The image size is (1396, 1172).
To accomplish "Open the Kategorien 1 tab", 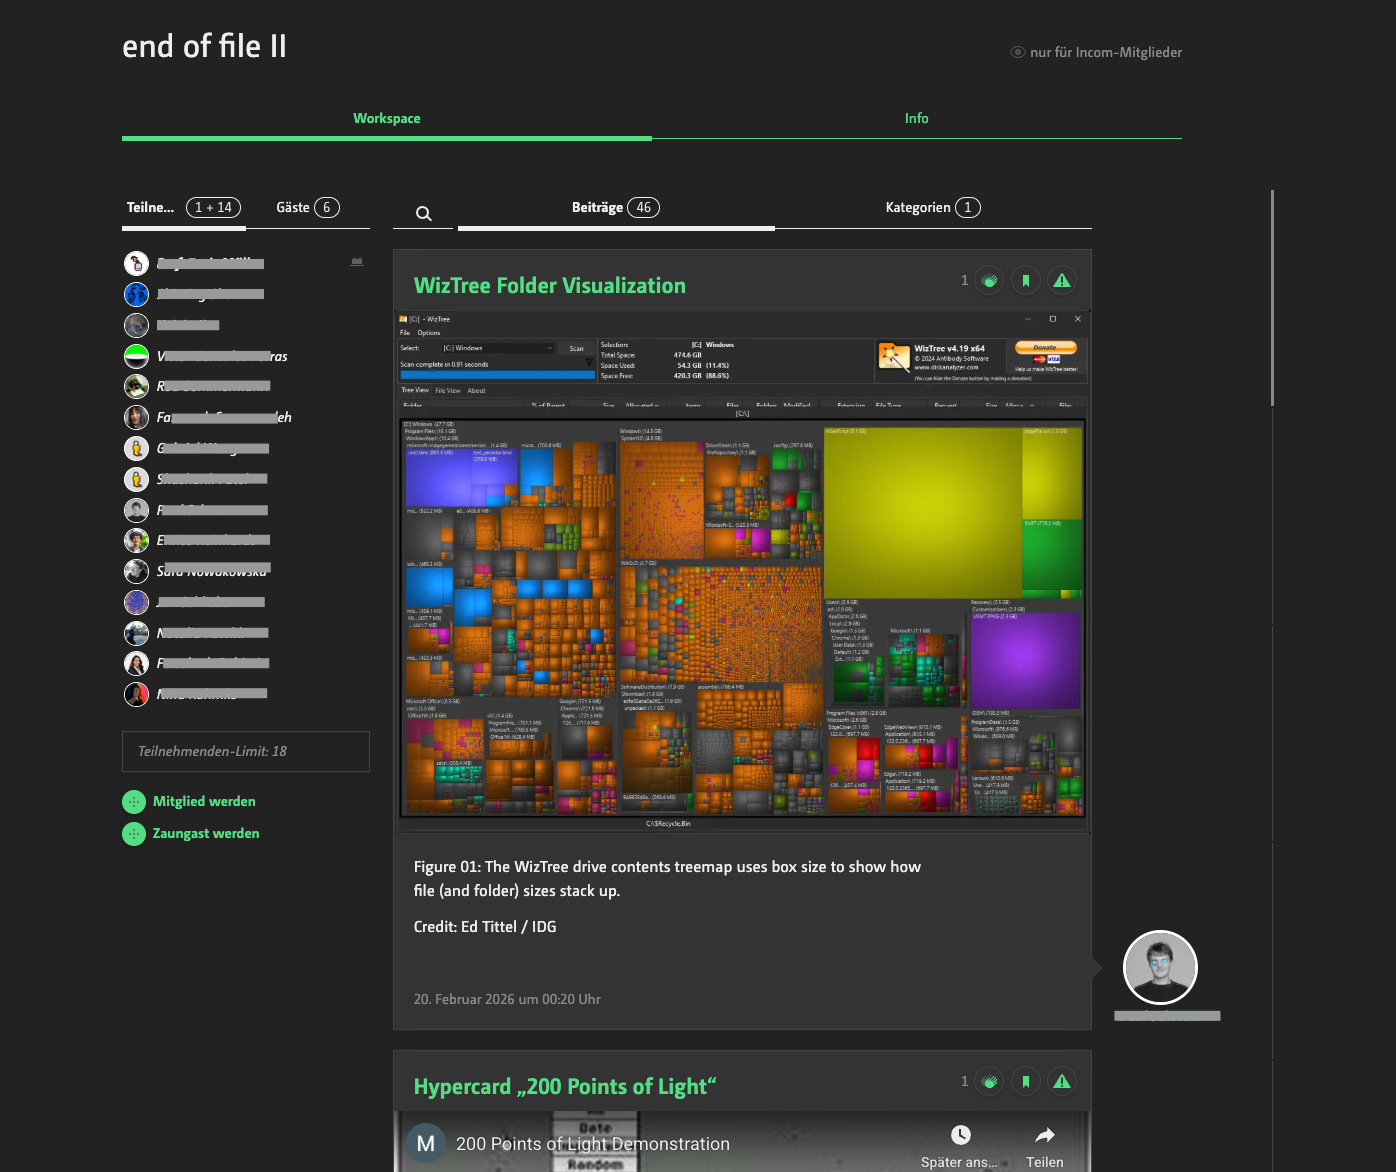I will point(933,208).
